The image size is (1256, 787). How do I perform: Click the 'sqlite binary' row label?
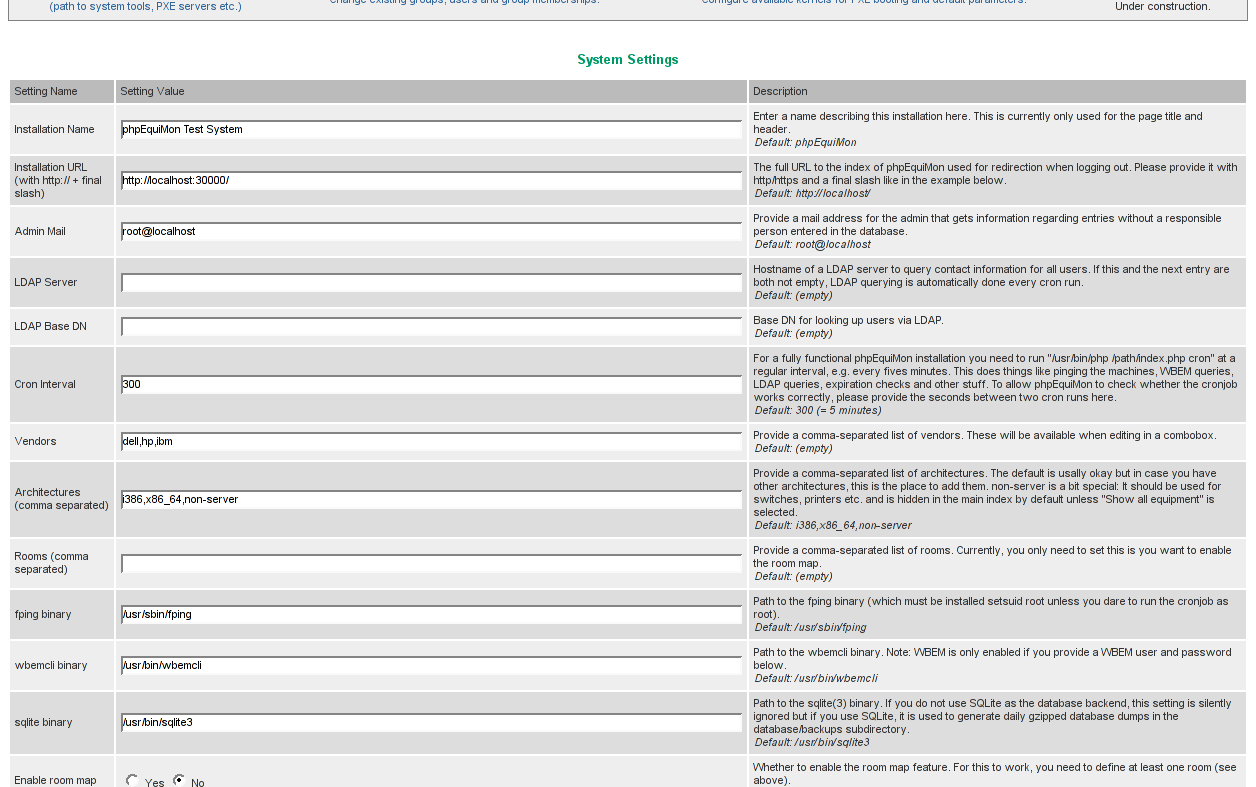pos(43,722)
